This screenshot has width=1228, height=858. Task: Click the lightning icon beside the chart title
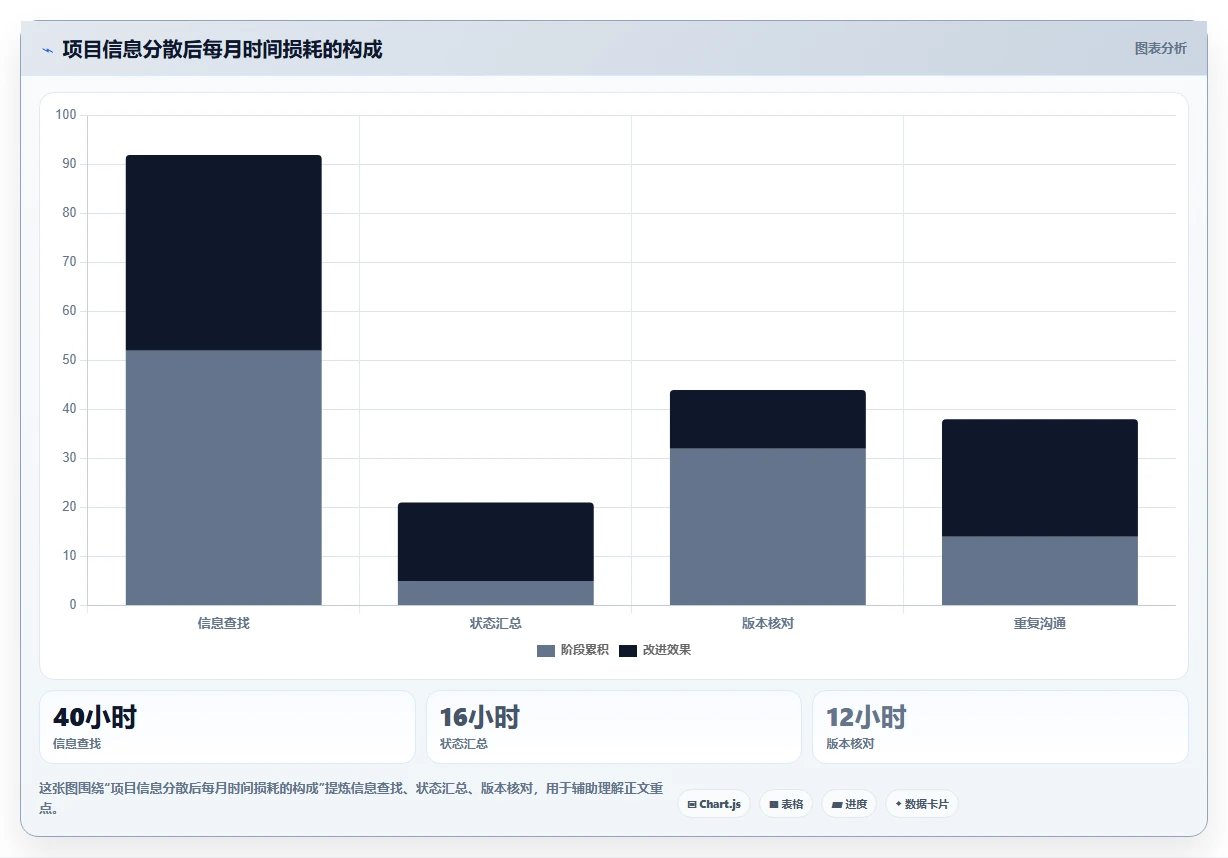pos(47,49)
